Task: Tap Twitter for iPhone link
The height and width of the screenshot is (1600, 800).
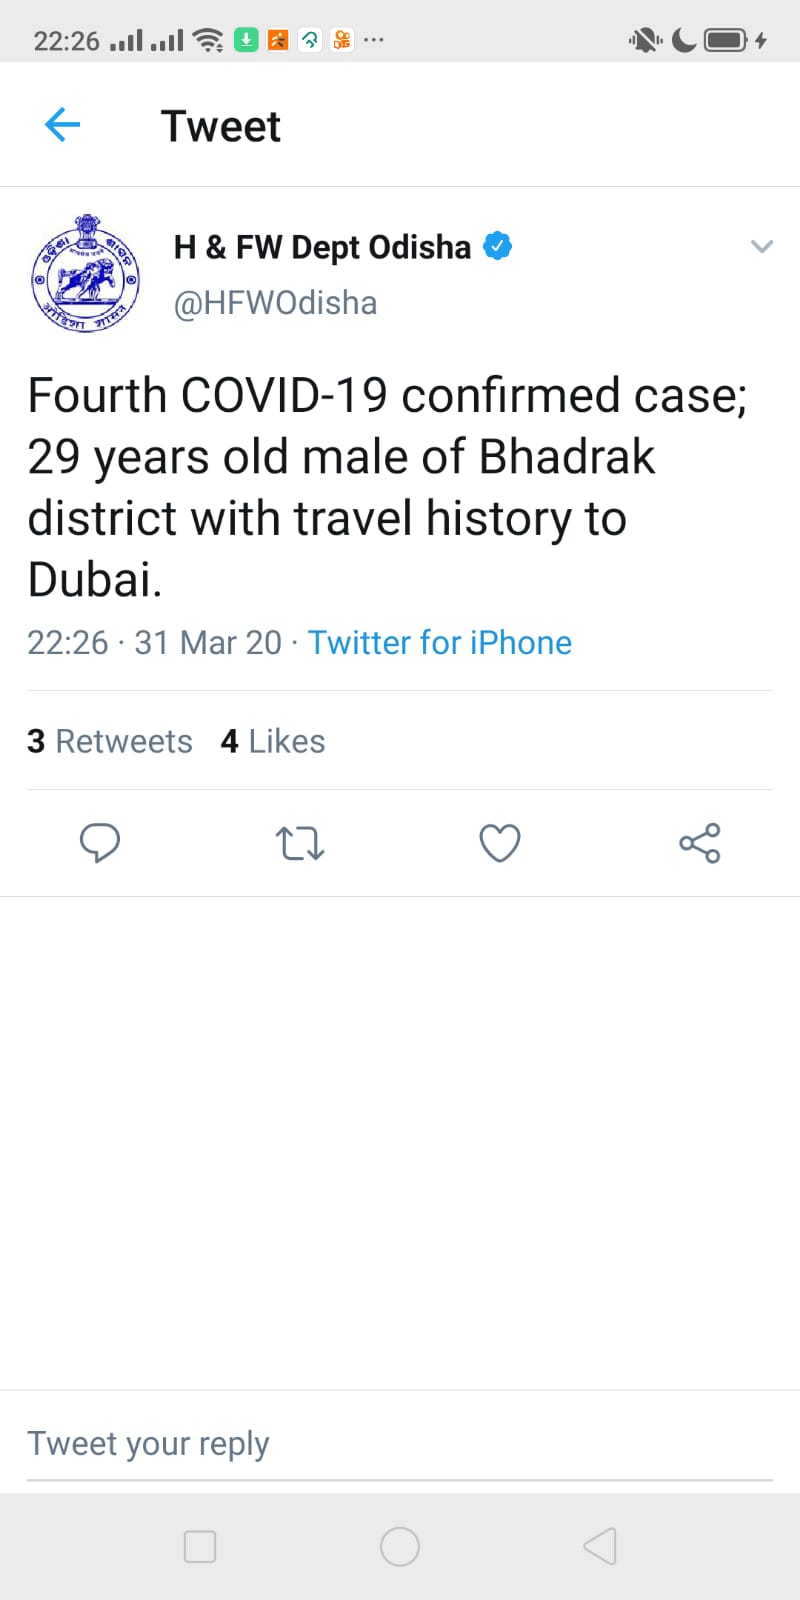Action: [440, 642]
